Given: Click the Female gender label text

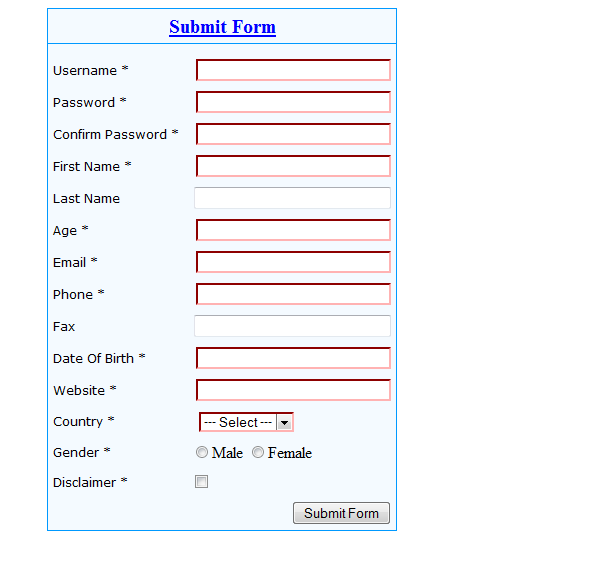Looking at the screenshot, I should [x=290, y=453].
